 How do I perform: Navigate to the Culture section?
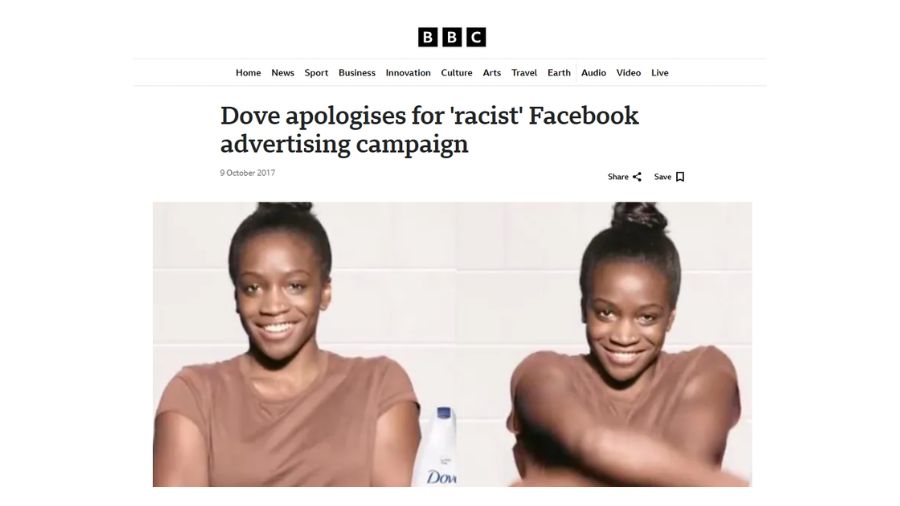tap(456, 73)
